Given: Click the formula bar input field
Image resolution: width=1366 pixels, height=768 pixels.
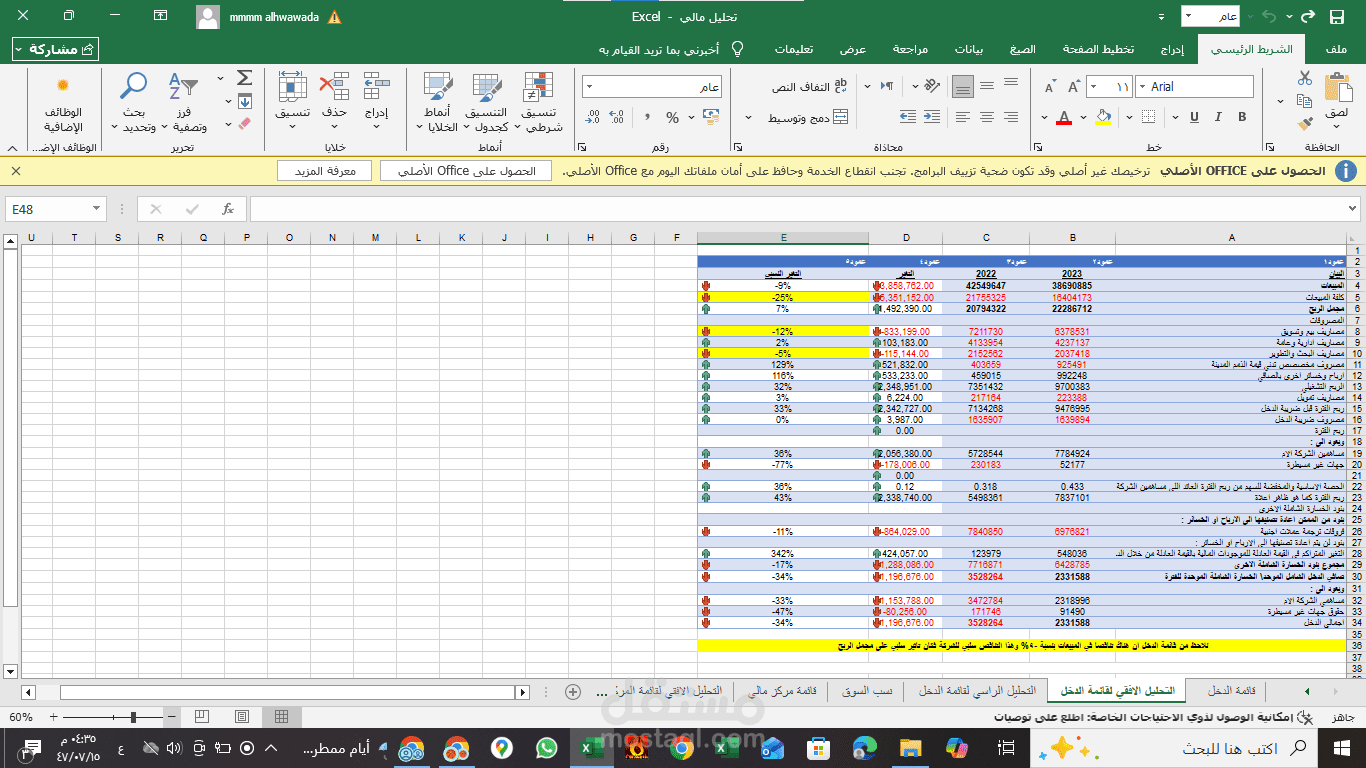Looking at the screenshot, I should [x=797, y=209].
